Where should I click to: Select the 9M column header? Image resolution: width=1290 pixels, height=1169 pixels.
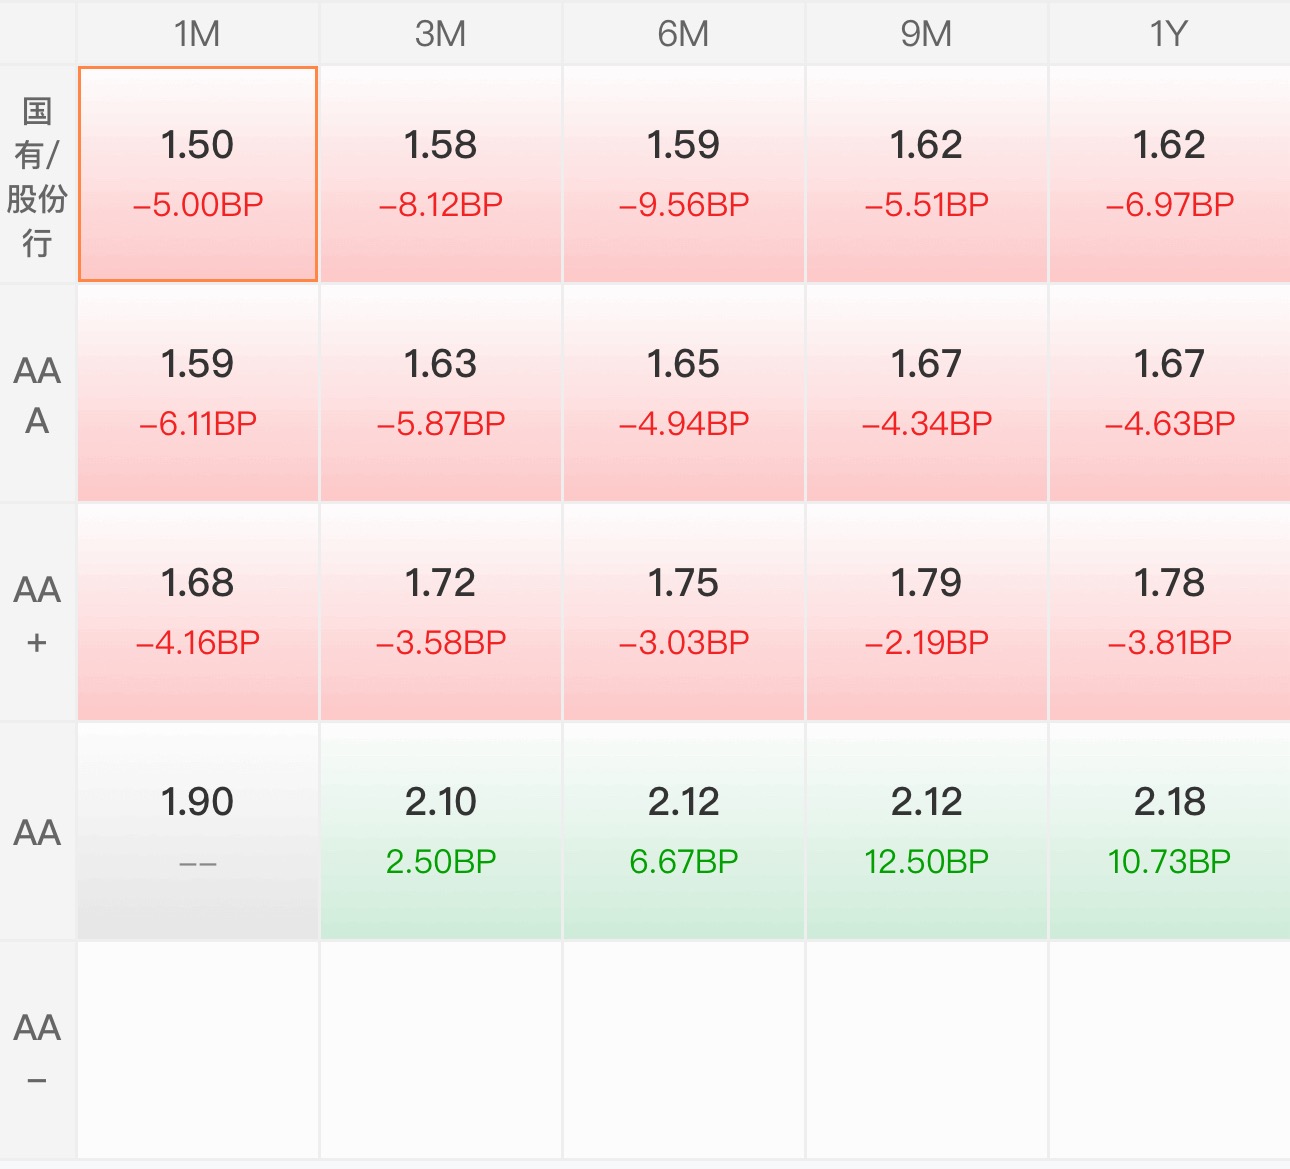[x=927, y=33]
